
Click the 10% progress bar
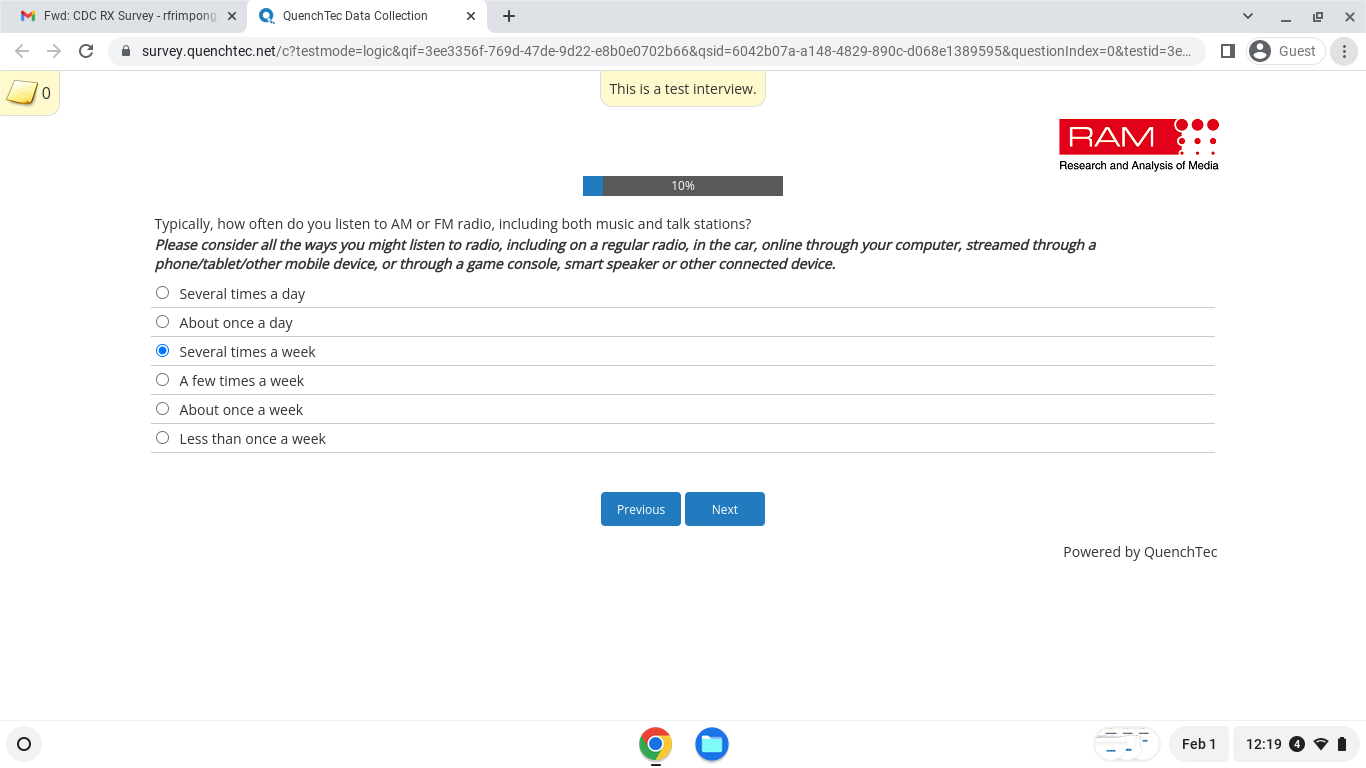(x=682, y=186)
